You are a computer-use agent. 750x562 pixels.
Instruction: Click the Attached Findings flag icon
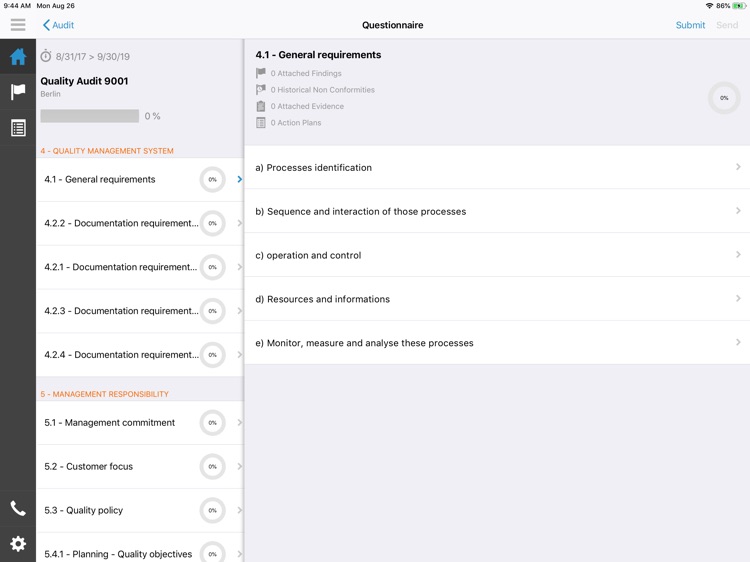click(261, 73)
